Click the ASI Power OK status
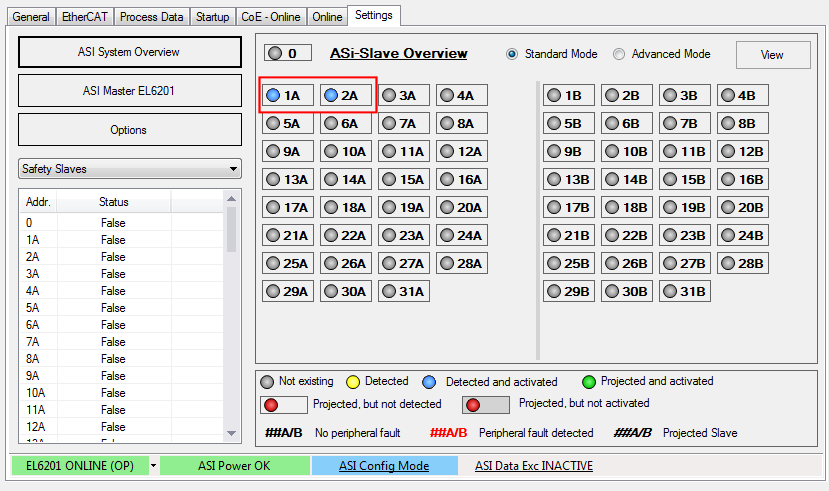829x491 pixels. coord(234,466)
